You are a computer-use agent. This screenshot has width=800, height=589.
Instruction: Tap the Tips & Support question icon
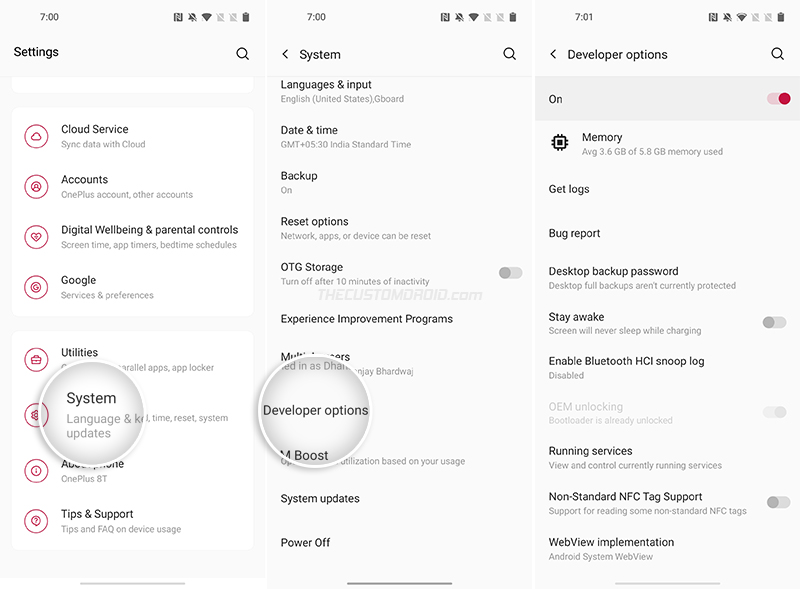point(36,521)
